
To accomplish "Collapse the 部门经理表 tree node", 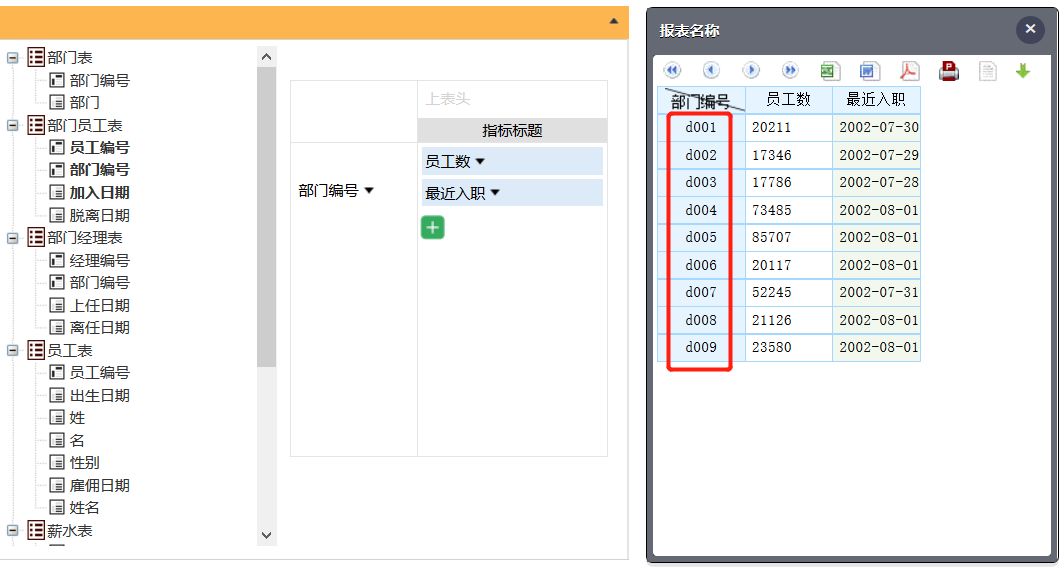I will (x=13, y=238).
